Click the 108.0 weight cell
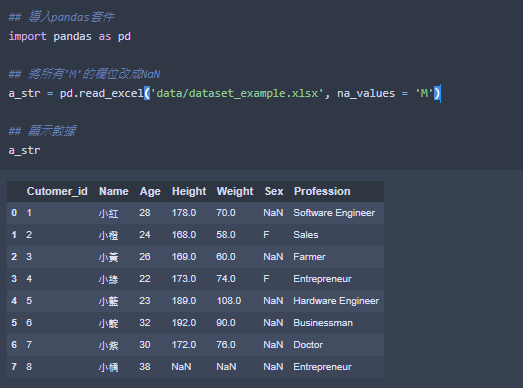Screen dimensions: 523x388 (x=228, y=301)
